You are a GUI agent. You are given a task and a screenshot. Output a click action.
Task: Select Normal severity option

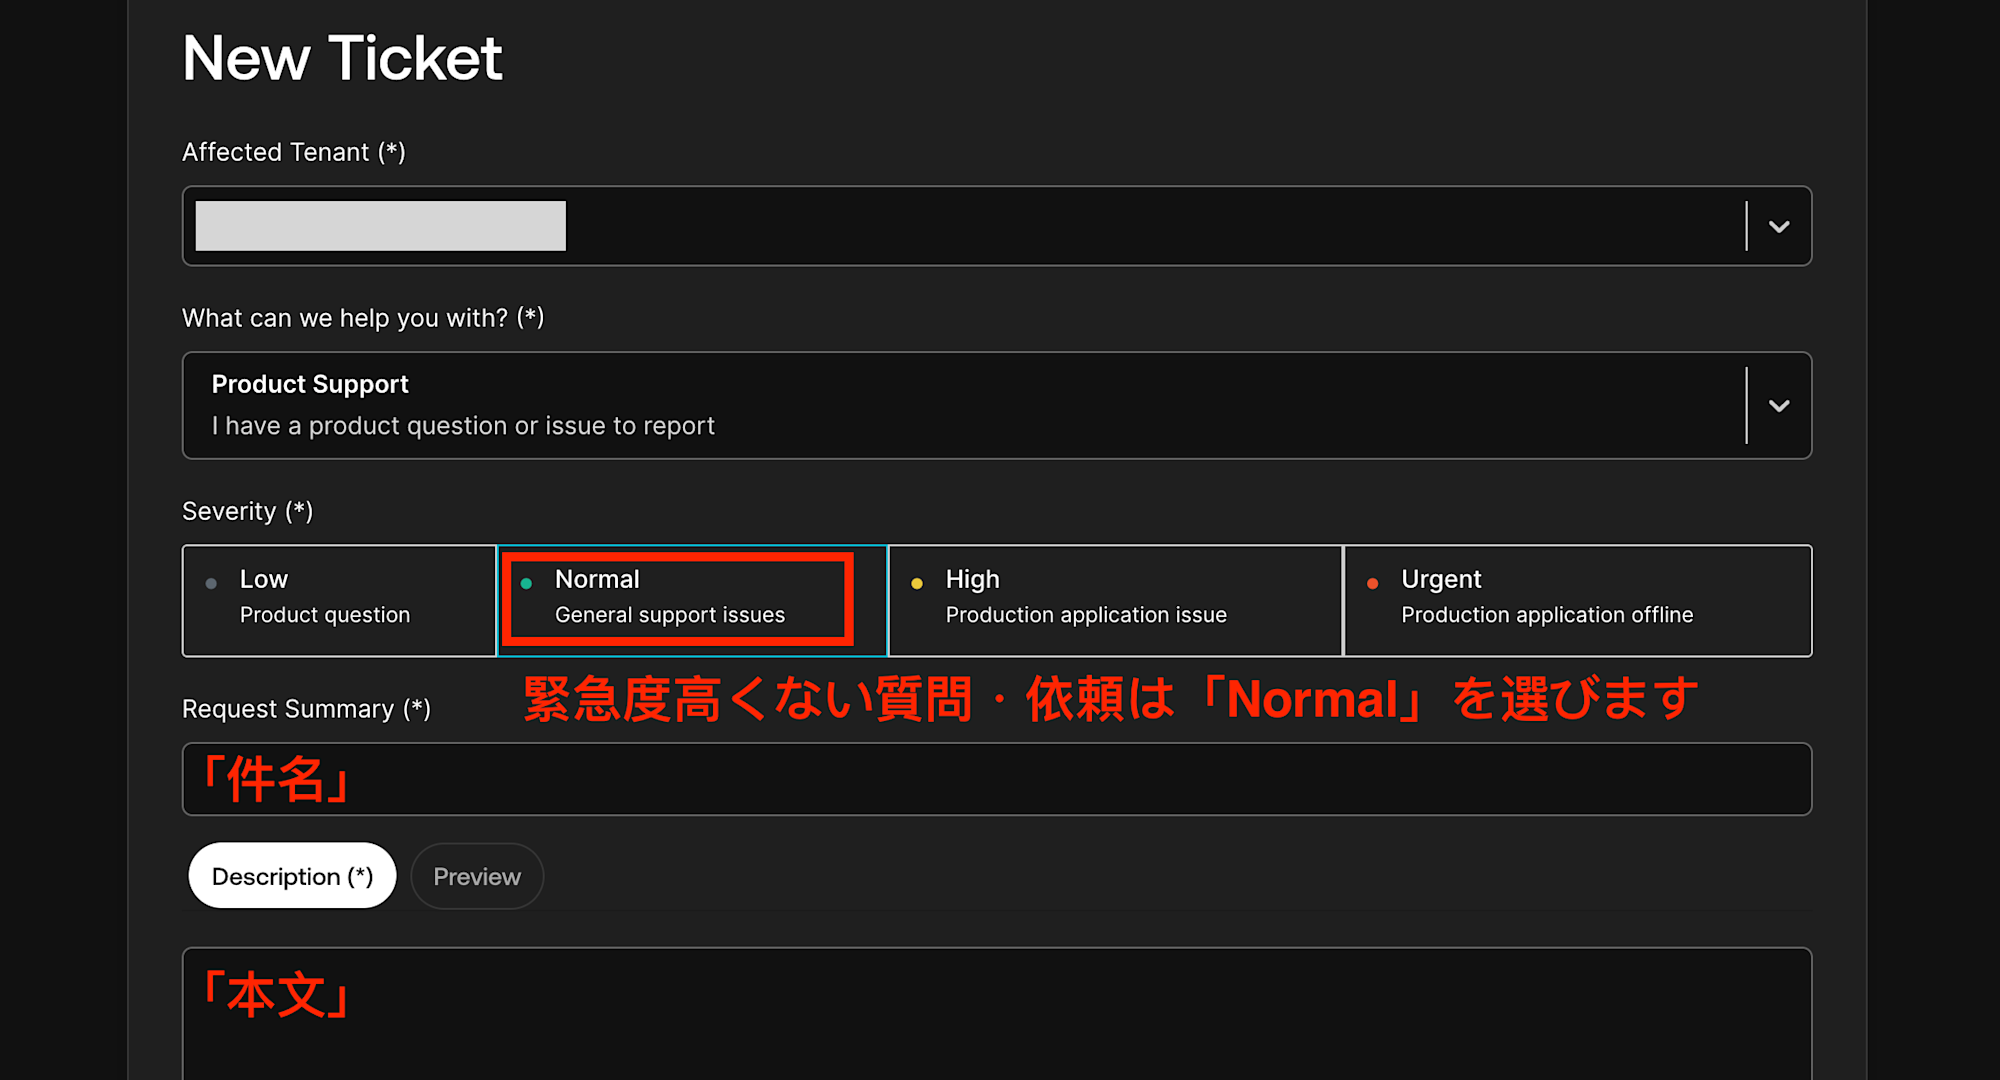pyautogui.click(x=692, y=600)
